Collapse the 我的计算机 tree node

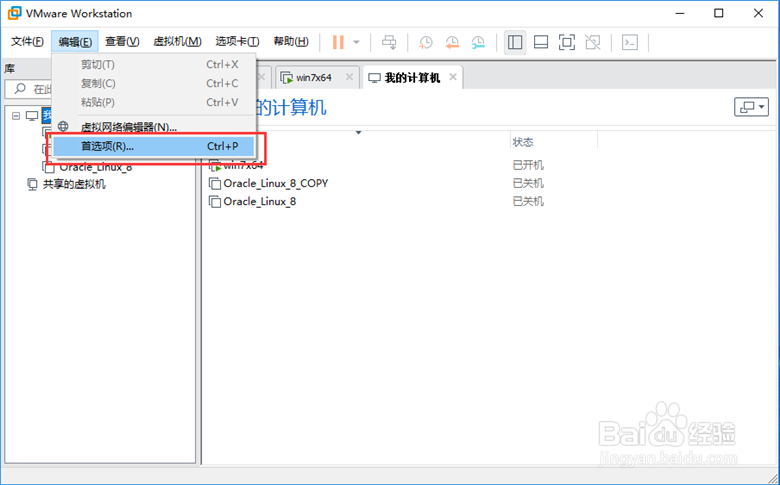16,116
